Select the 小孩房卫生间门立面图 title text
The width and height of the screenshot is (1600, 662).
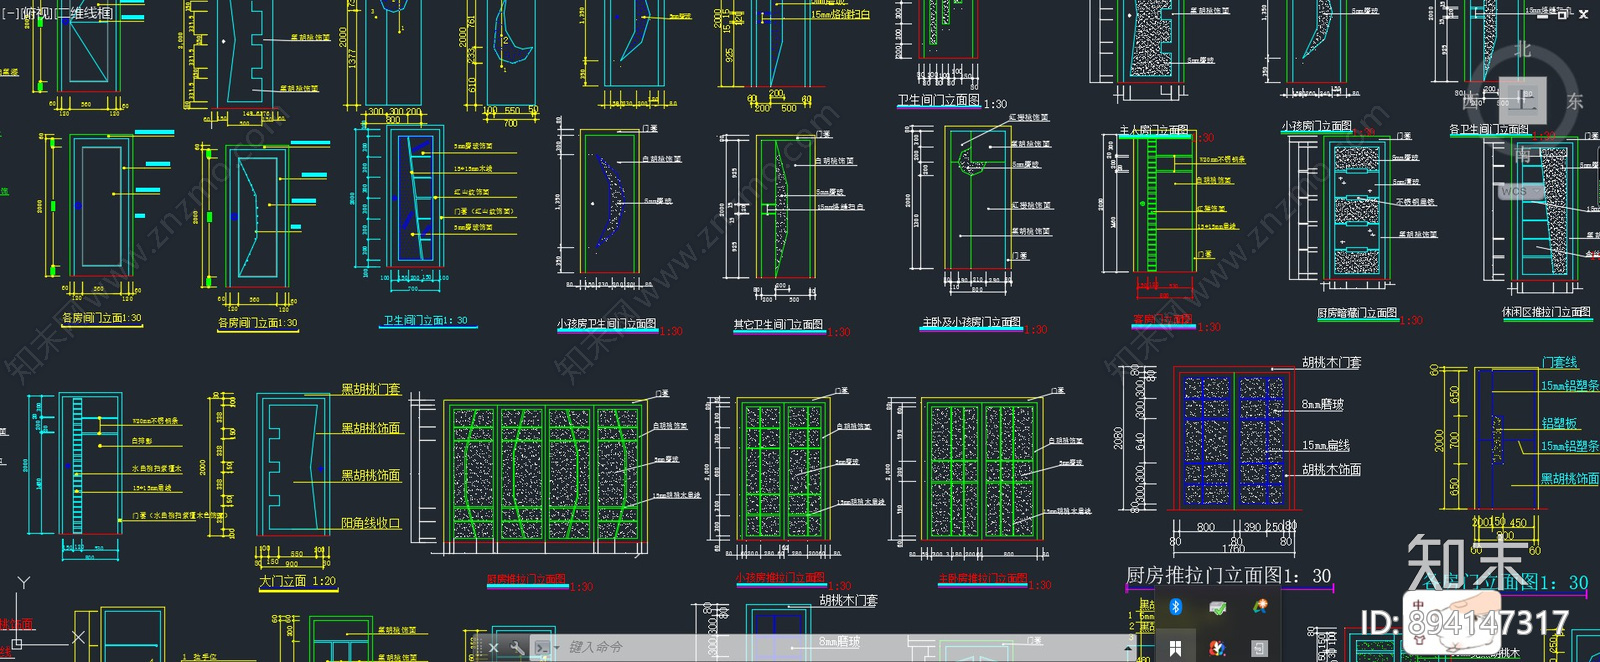coord(606,325)
